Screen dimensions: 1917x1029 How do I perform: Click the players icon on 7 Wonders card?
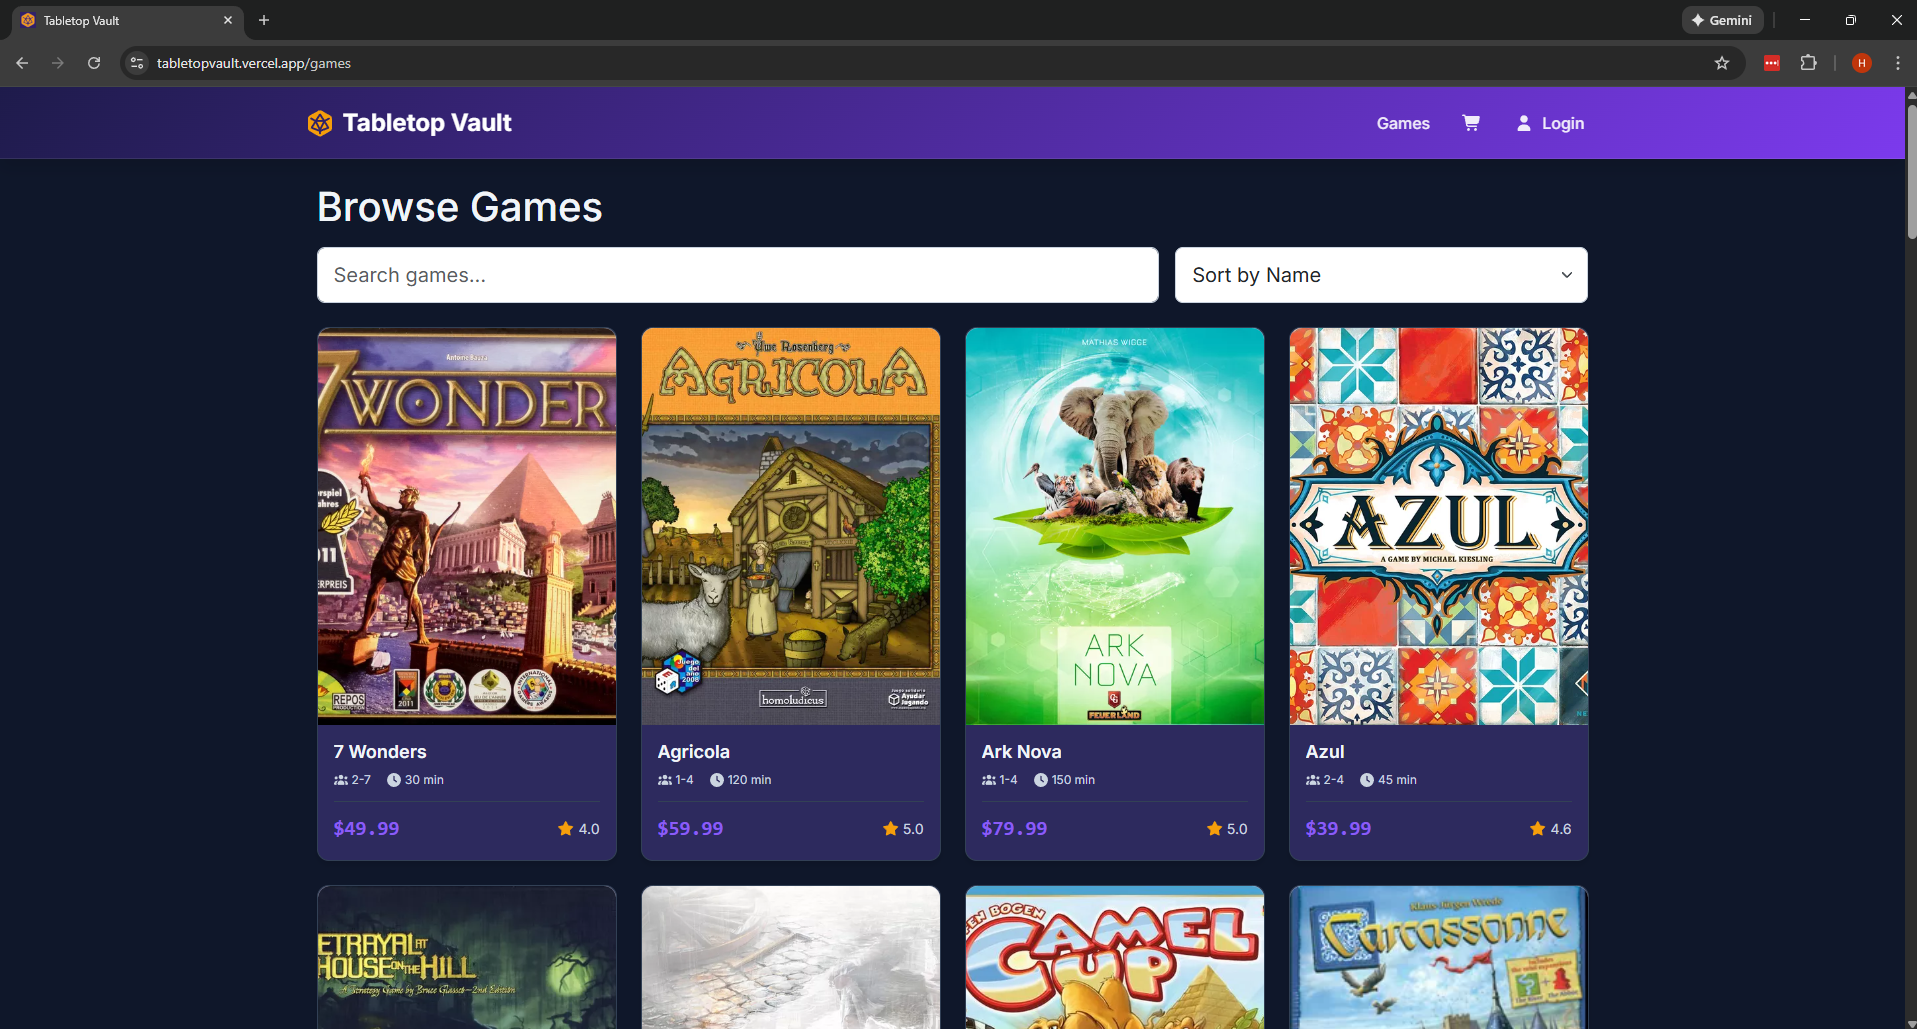pyautogui.click(x=339, y=780)
